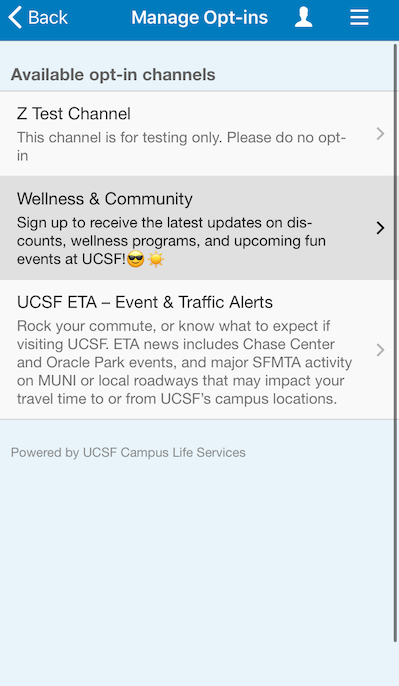Open the Z Test Channel title

[74, 114]
